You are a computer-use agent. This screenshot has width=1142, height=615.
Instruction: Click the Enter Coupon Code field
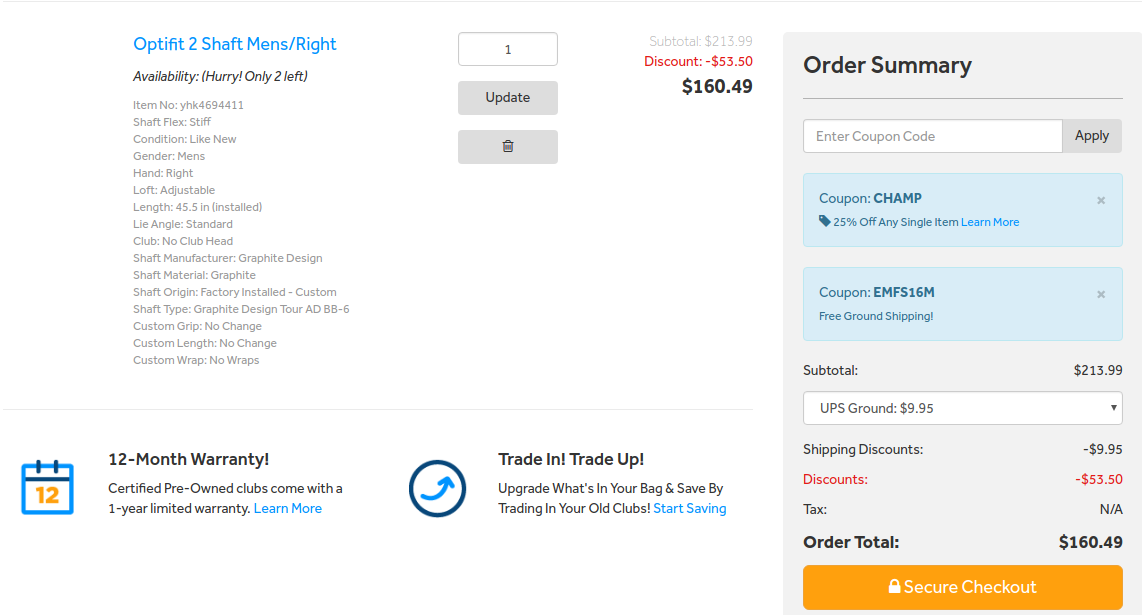[932, 136]
